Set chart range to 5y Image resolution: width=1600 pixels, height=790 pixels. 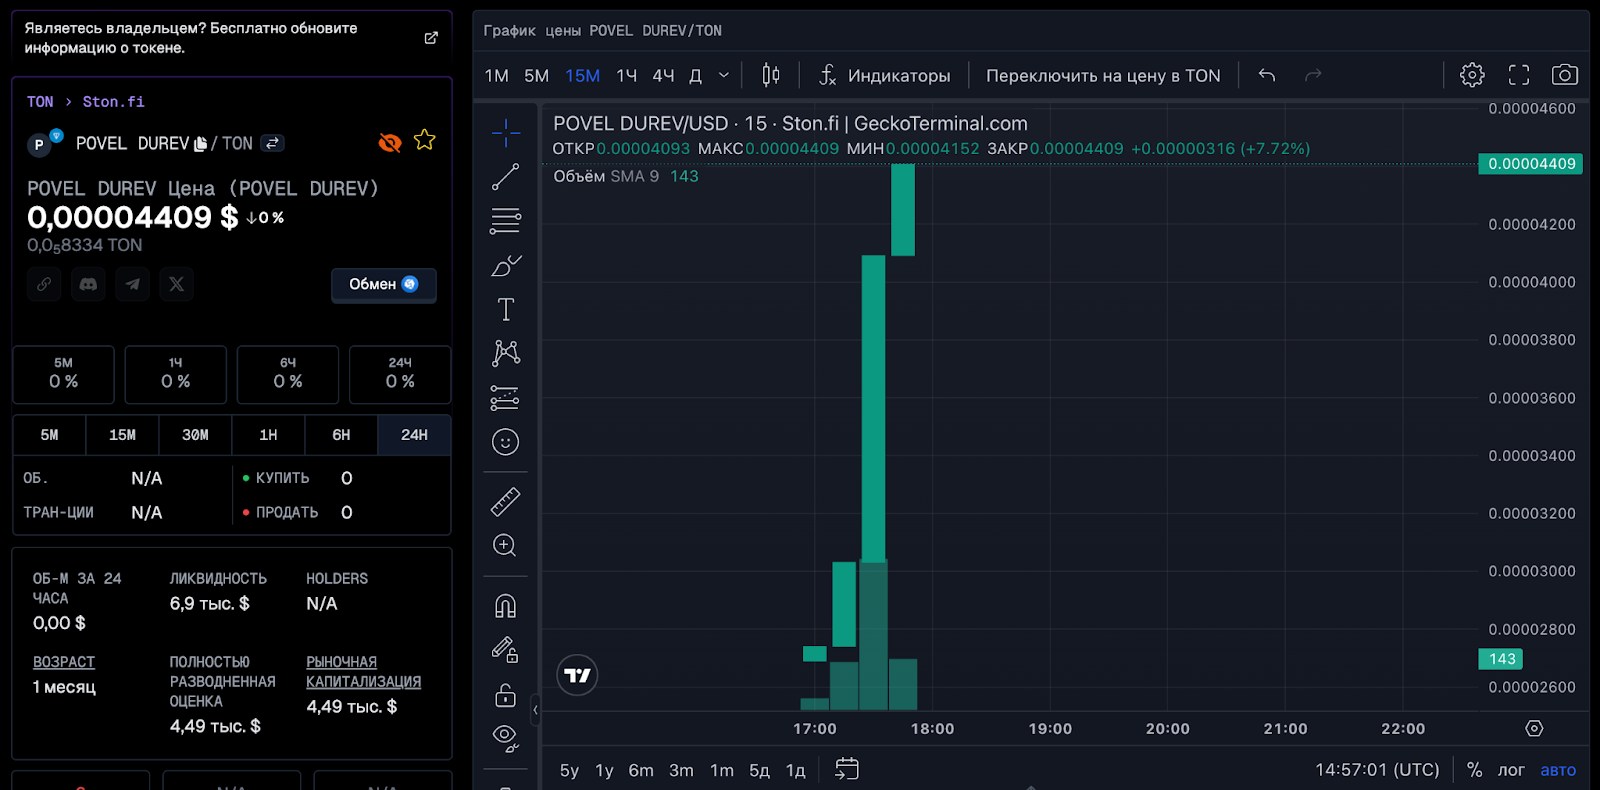[569, 770]
